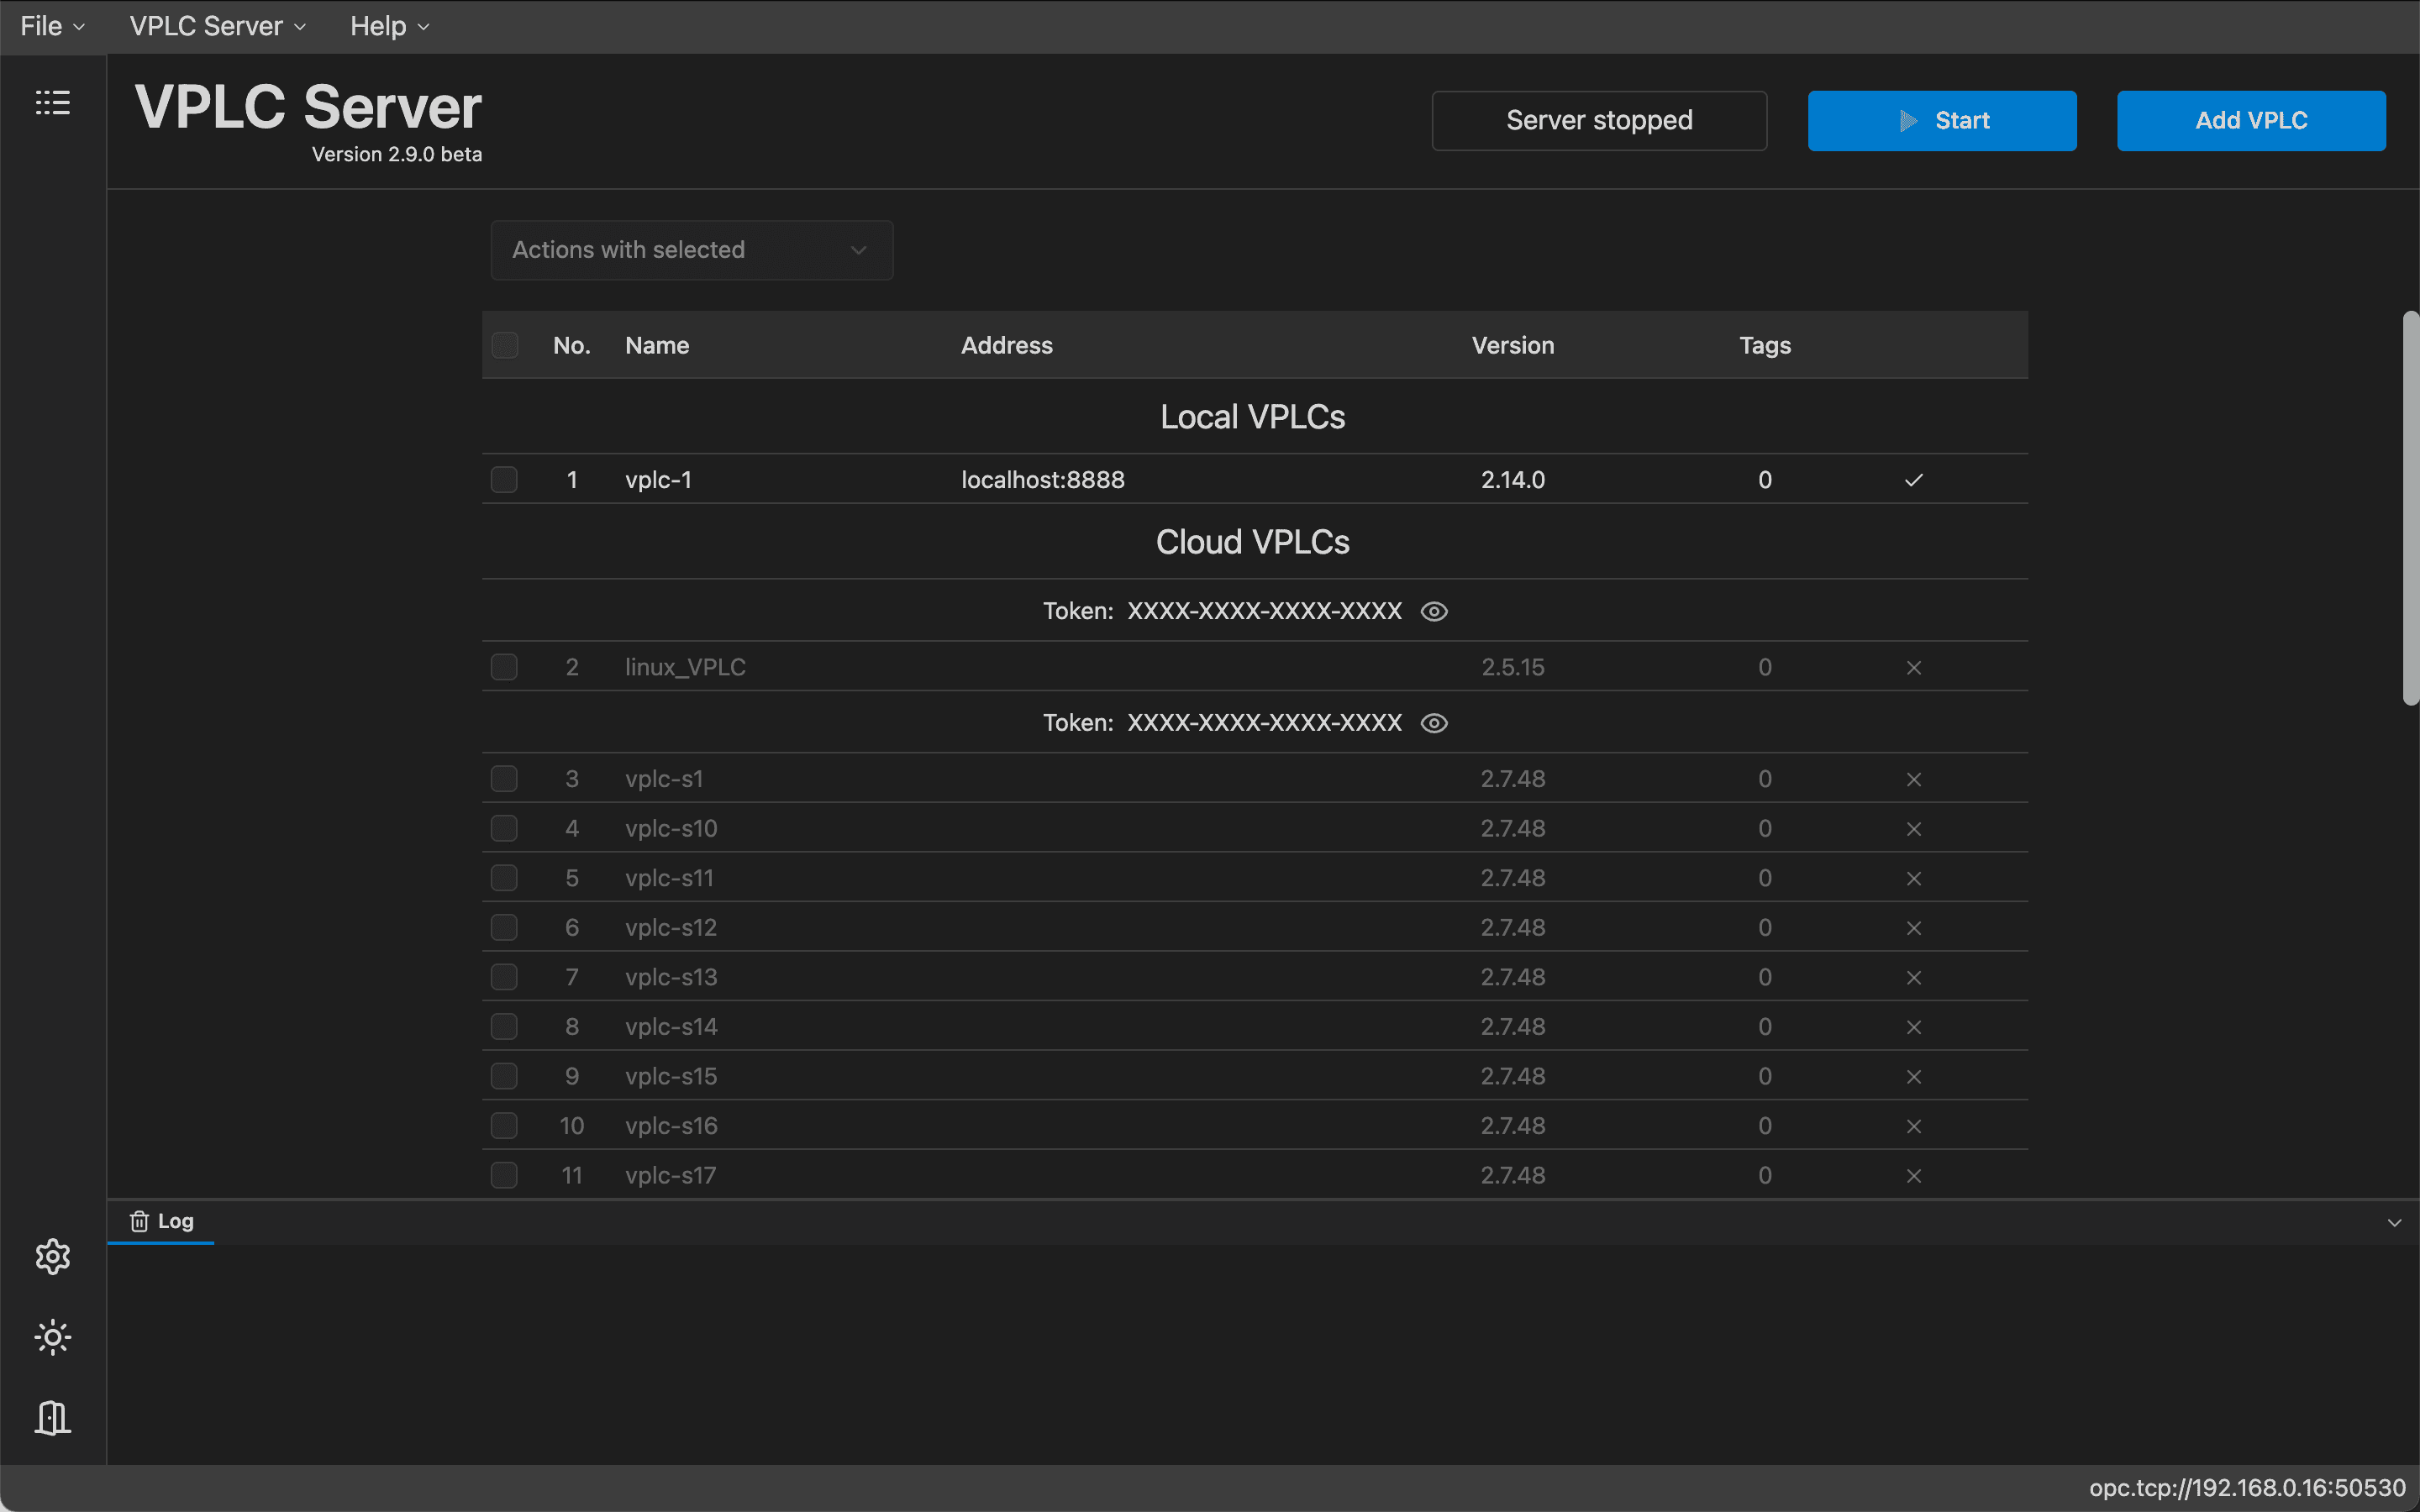This screenshot has width=2420, height=1512.
Task: Click the localhost:8888 address cell
Action: click(x=1043, y=480)
